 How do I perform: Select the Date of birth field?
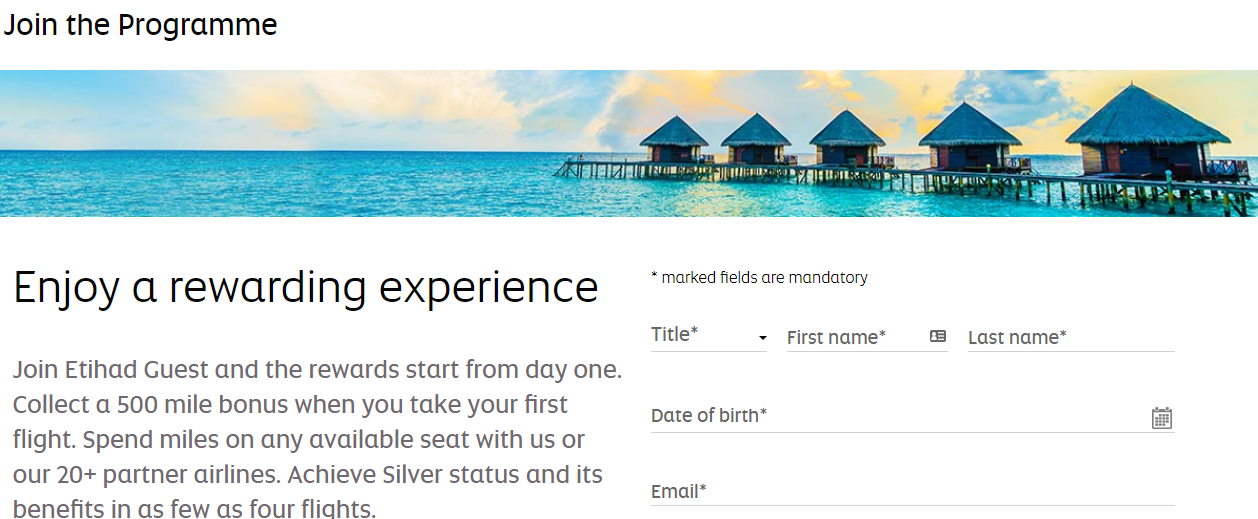tap(912, 416)
